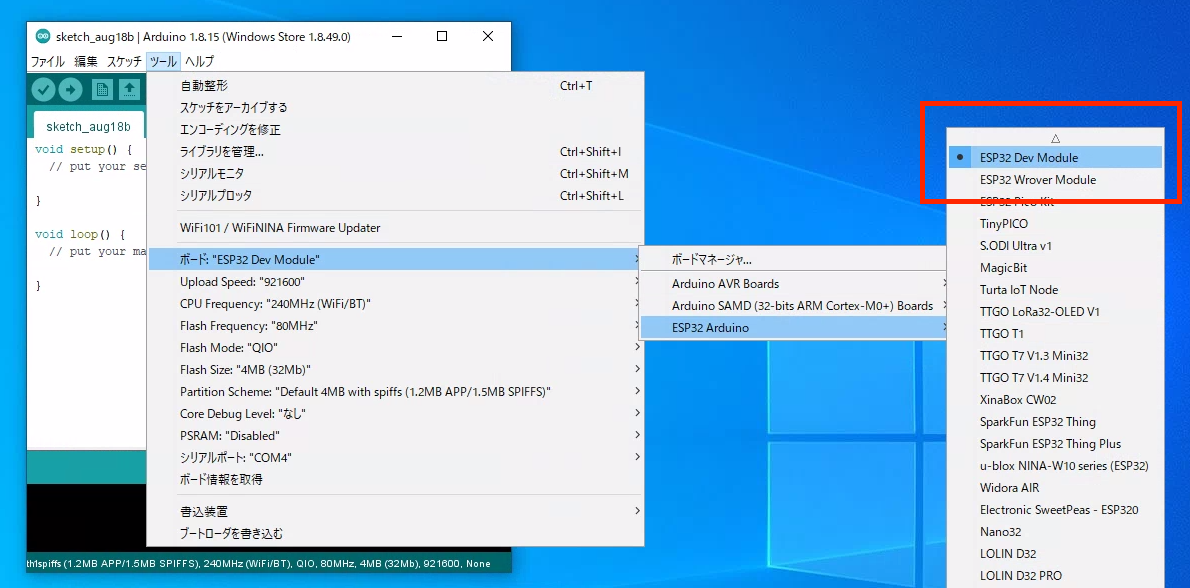This screenshot has height=588, width=1190.
Task: Expand the ESP32 Arduino submenu
Action: point(795,328)
